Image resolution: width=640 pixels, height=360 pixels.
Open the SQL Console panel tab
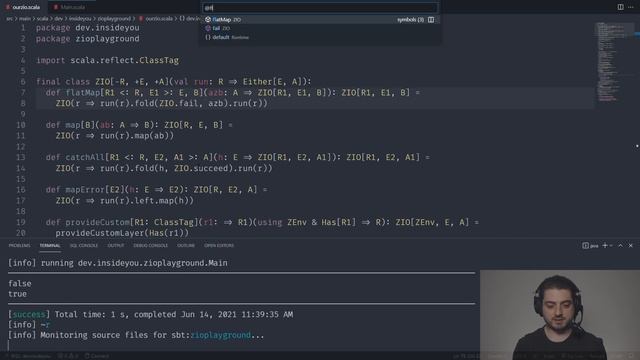84,245
